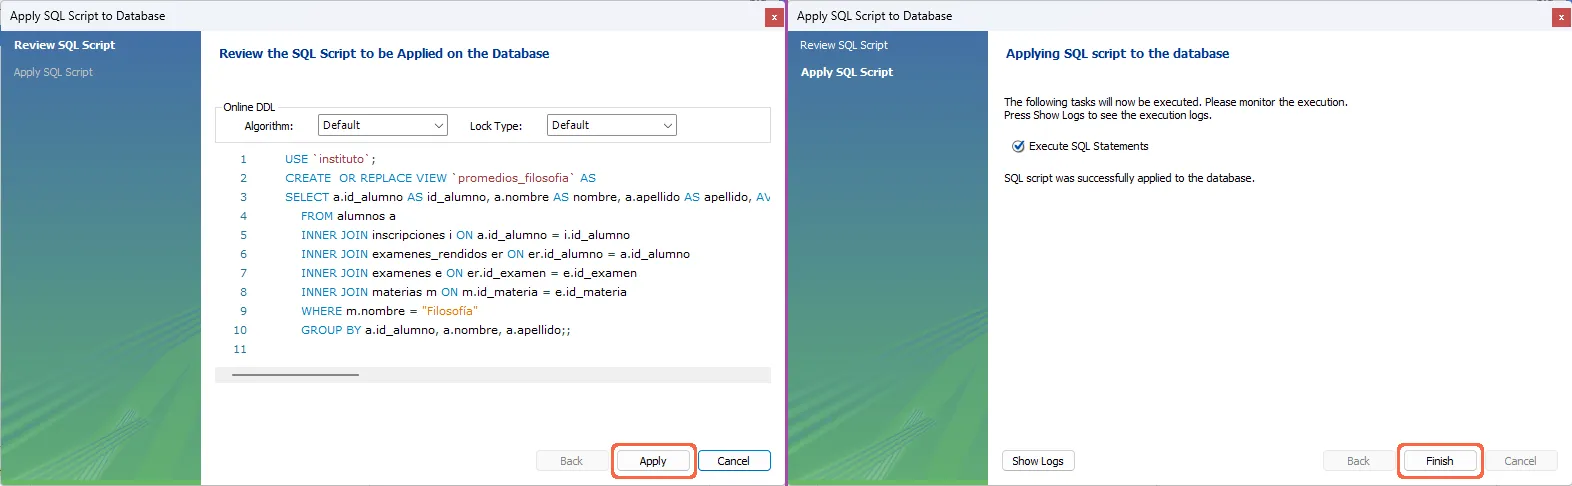This screenshot has width=1572, height=486.
Task: Click the FROM alumnos a line
Action: click(x=348, y=216)
